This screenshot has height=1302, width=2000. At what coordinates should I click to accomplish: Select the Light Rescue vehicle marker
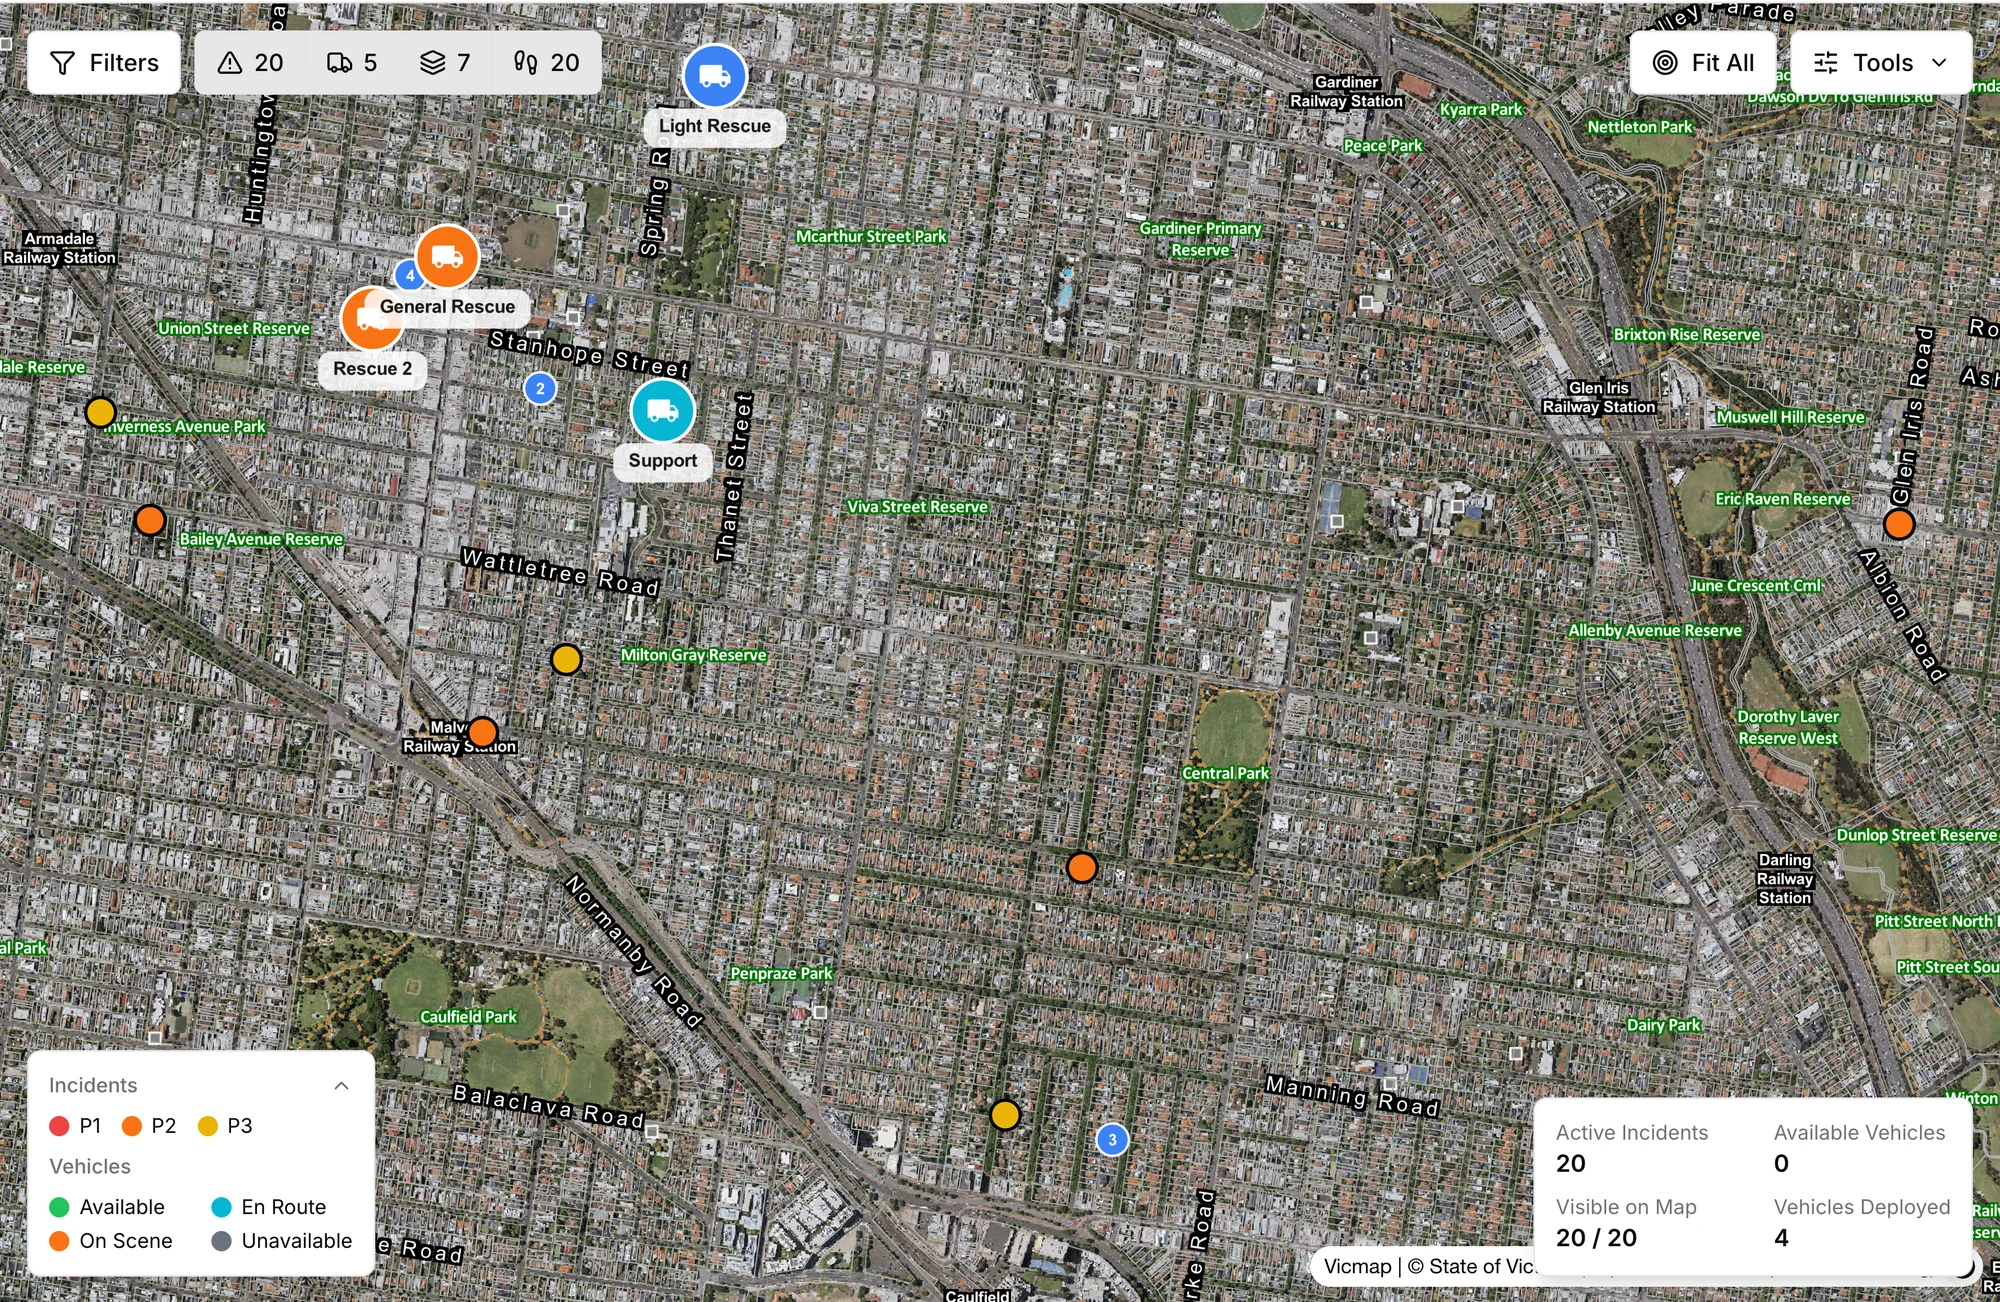[x=715, y=77]
